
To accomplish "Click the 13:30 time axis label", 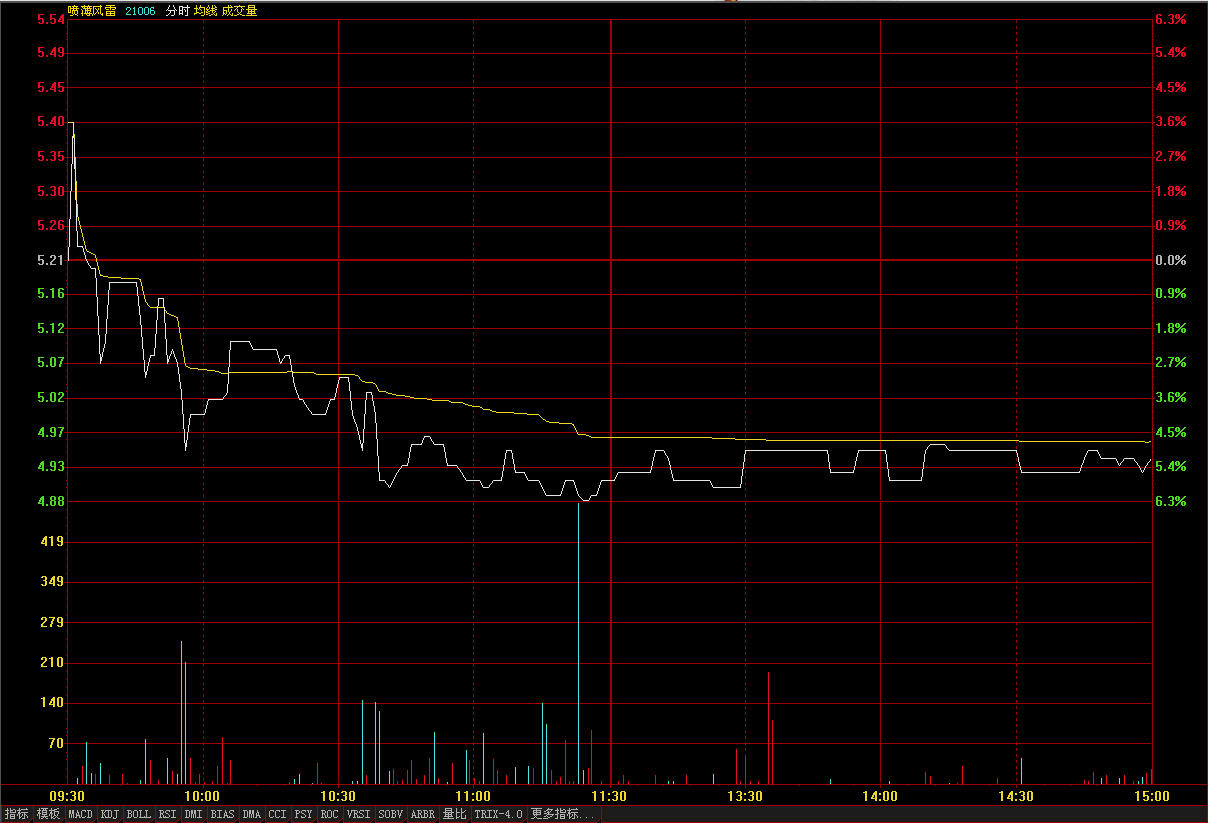I will point(745,797).
